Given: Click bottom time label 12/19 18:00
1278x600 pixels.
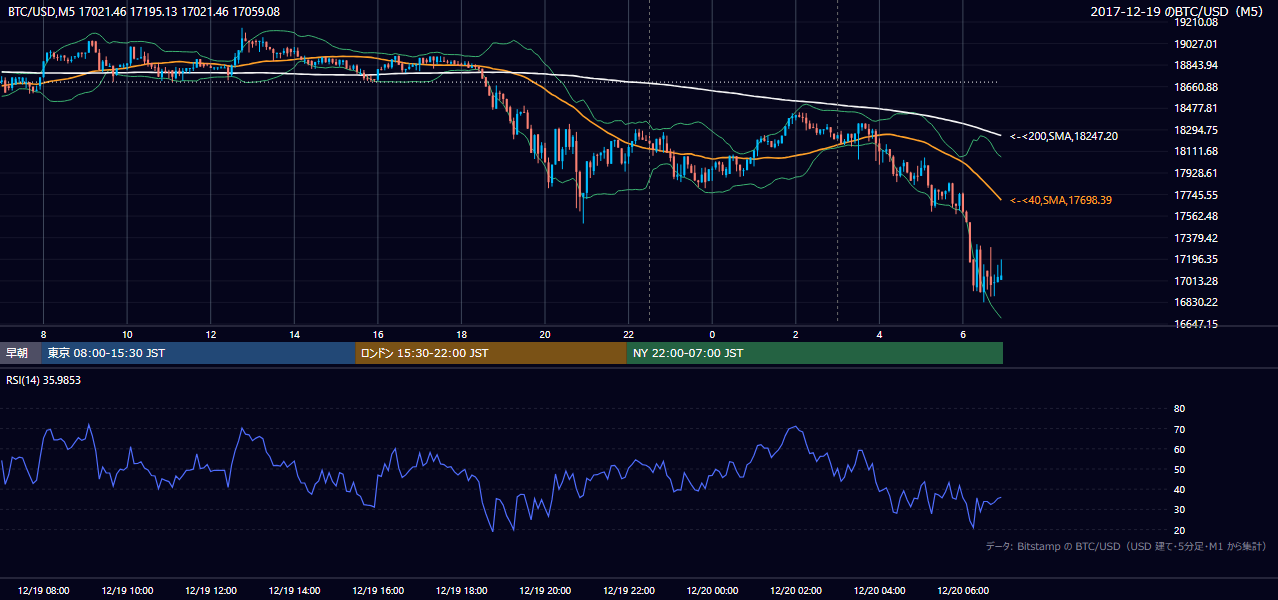Looking at the screenshot, I should [x=461, y=591].
